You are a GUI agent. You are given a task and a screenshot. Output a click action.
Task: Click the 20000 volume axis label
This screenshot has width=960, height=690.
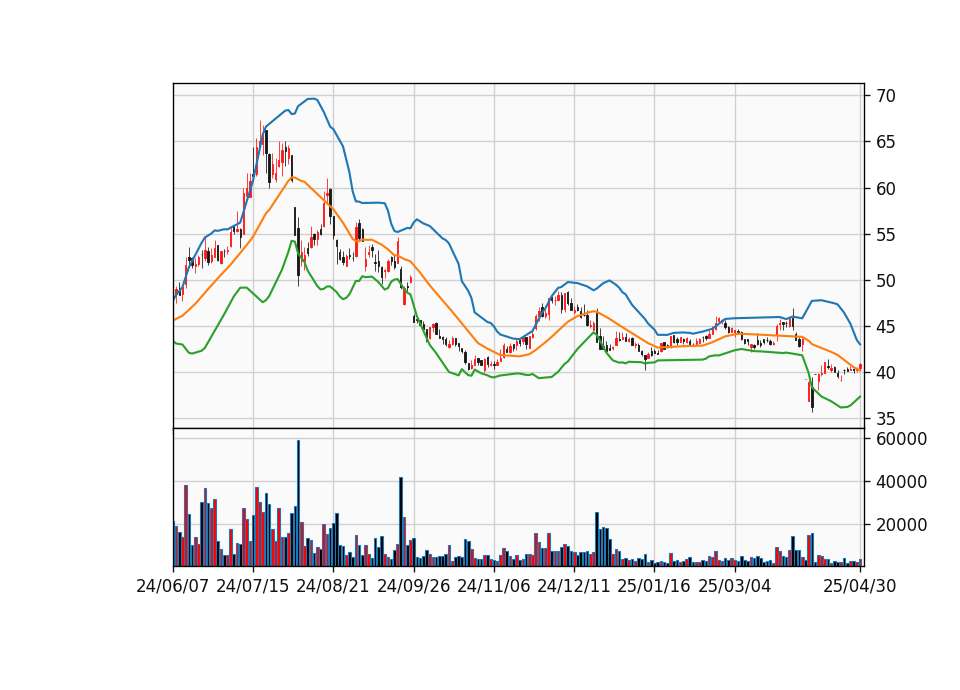click(901, 525)
